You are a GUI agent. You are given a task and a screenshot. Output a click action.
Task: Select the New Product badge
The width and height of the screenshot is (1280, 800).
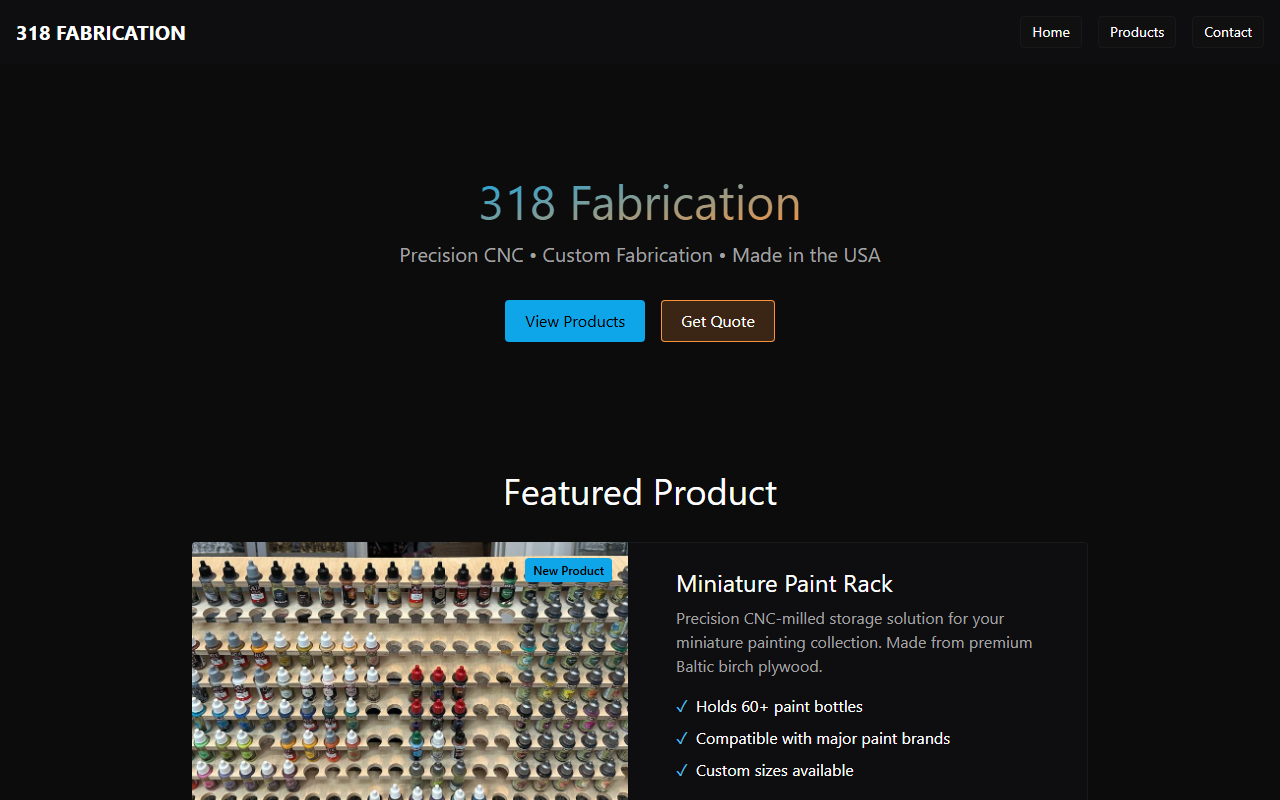(568, 570)
